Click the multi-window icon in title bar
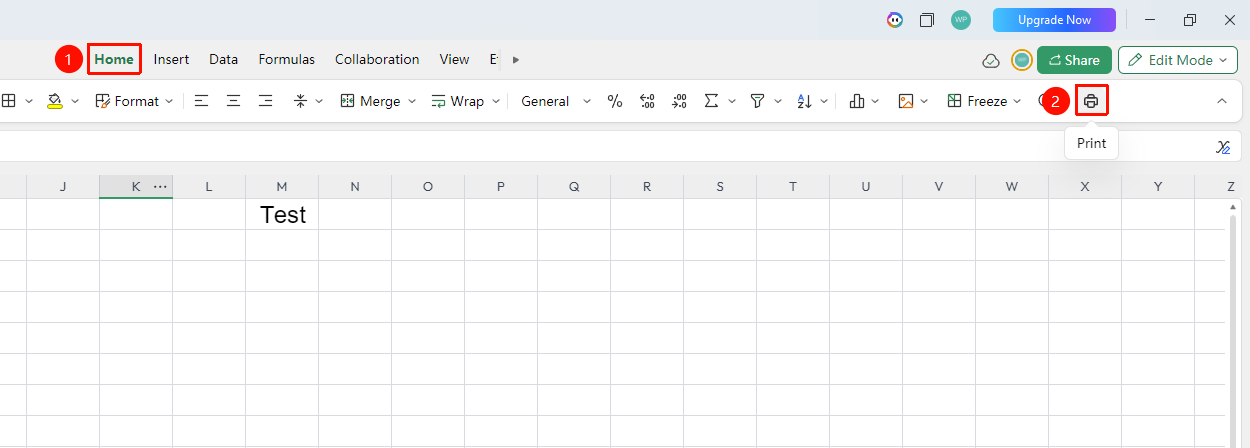The height and width of the screenshot is (448, 1250). [x=927, y=20]
